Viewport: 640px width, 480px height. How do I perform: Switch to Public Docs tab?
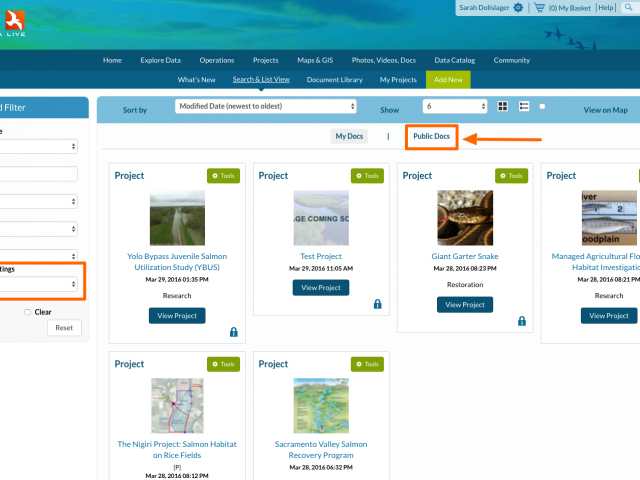(431, 136)
